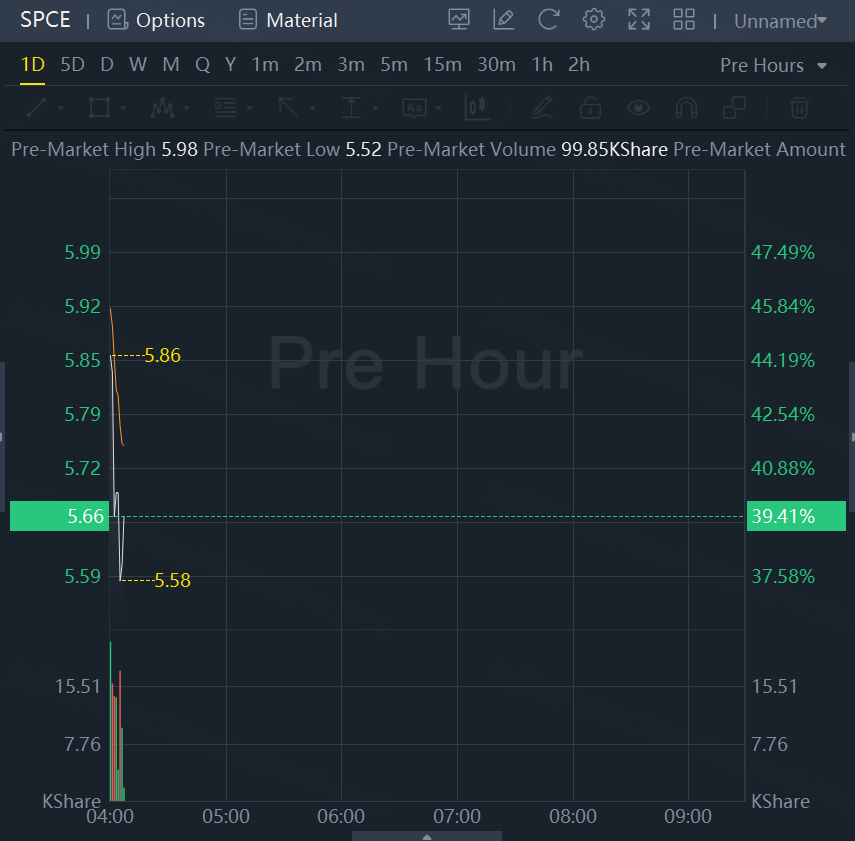Image resolution: width=855 pixels, height=841 pixels.
Task: Select the 1h interval
Action: [x=542, y=65]
